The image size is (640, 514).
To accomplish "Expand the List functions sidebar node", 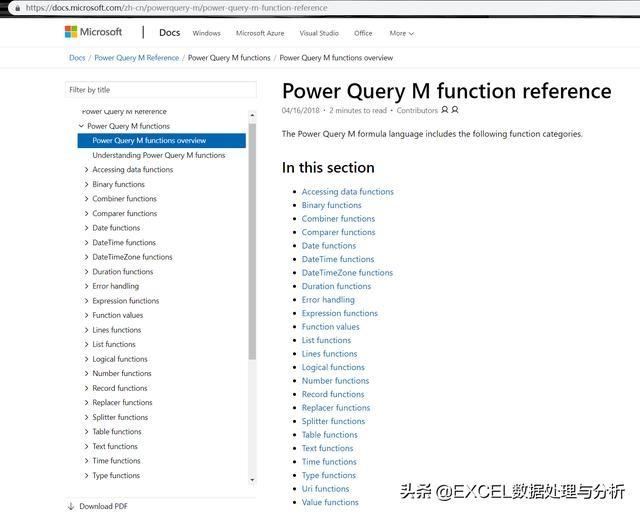I will [86, 344].
